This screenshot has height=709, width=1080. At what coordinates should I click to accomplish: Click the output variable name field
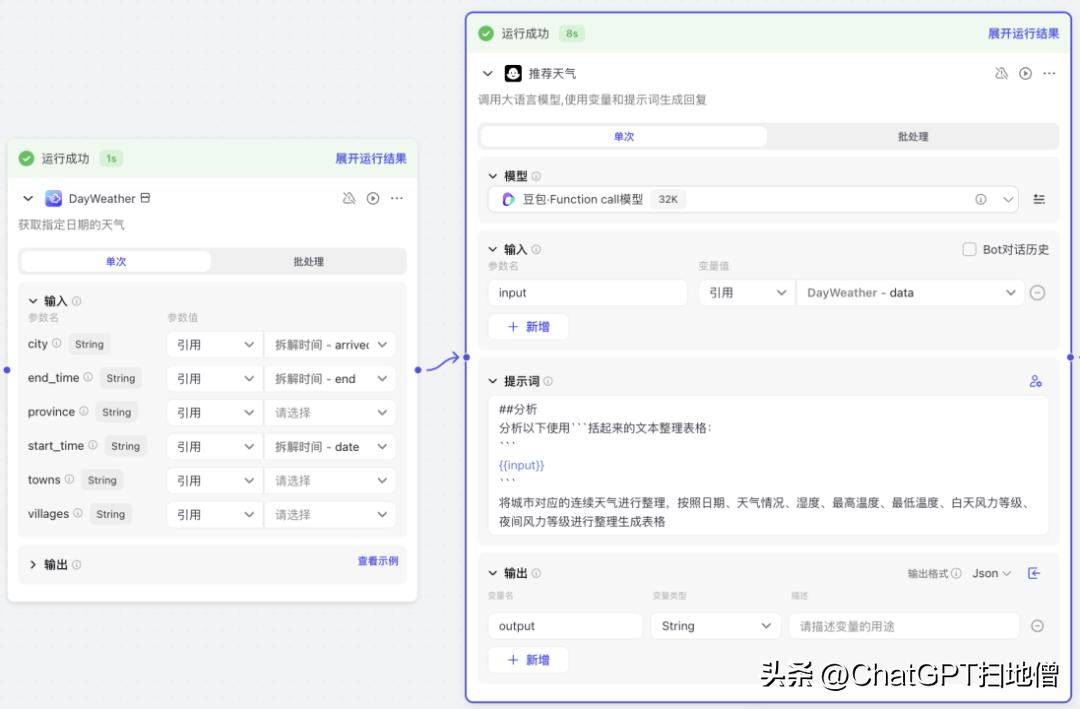coord(565,626)
